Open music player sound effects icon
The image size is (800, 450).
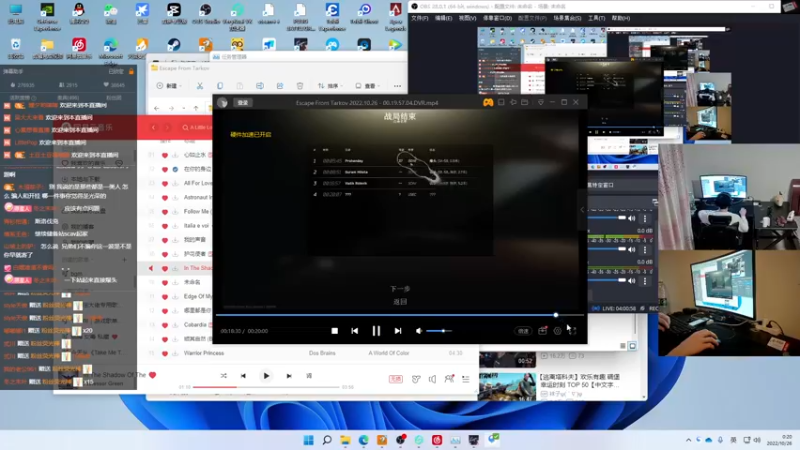pos(416,379)
